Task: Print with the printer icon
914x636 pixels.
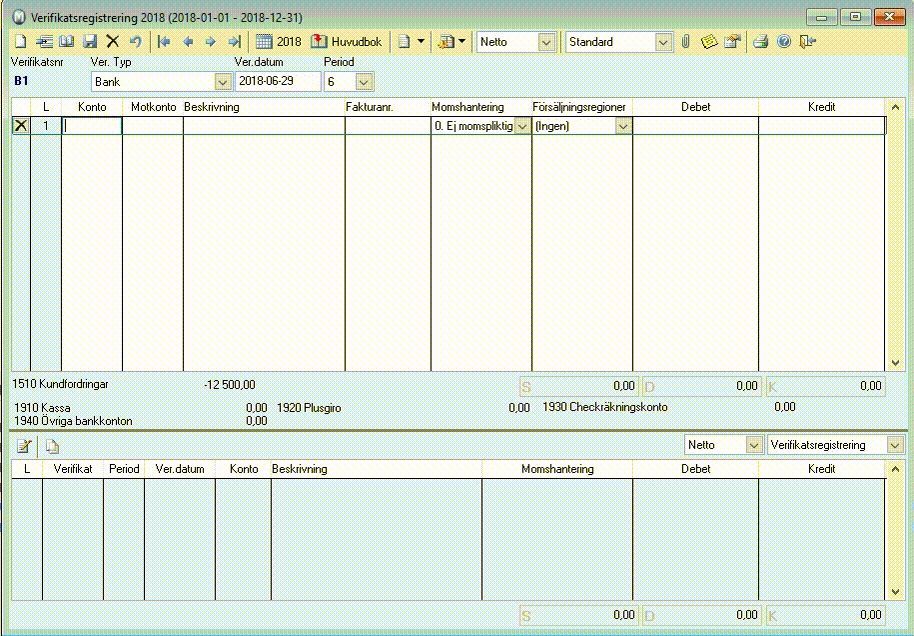Action: point(760,41)
